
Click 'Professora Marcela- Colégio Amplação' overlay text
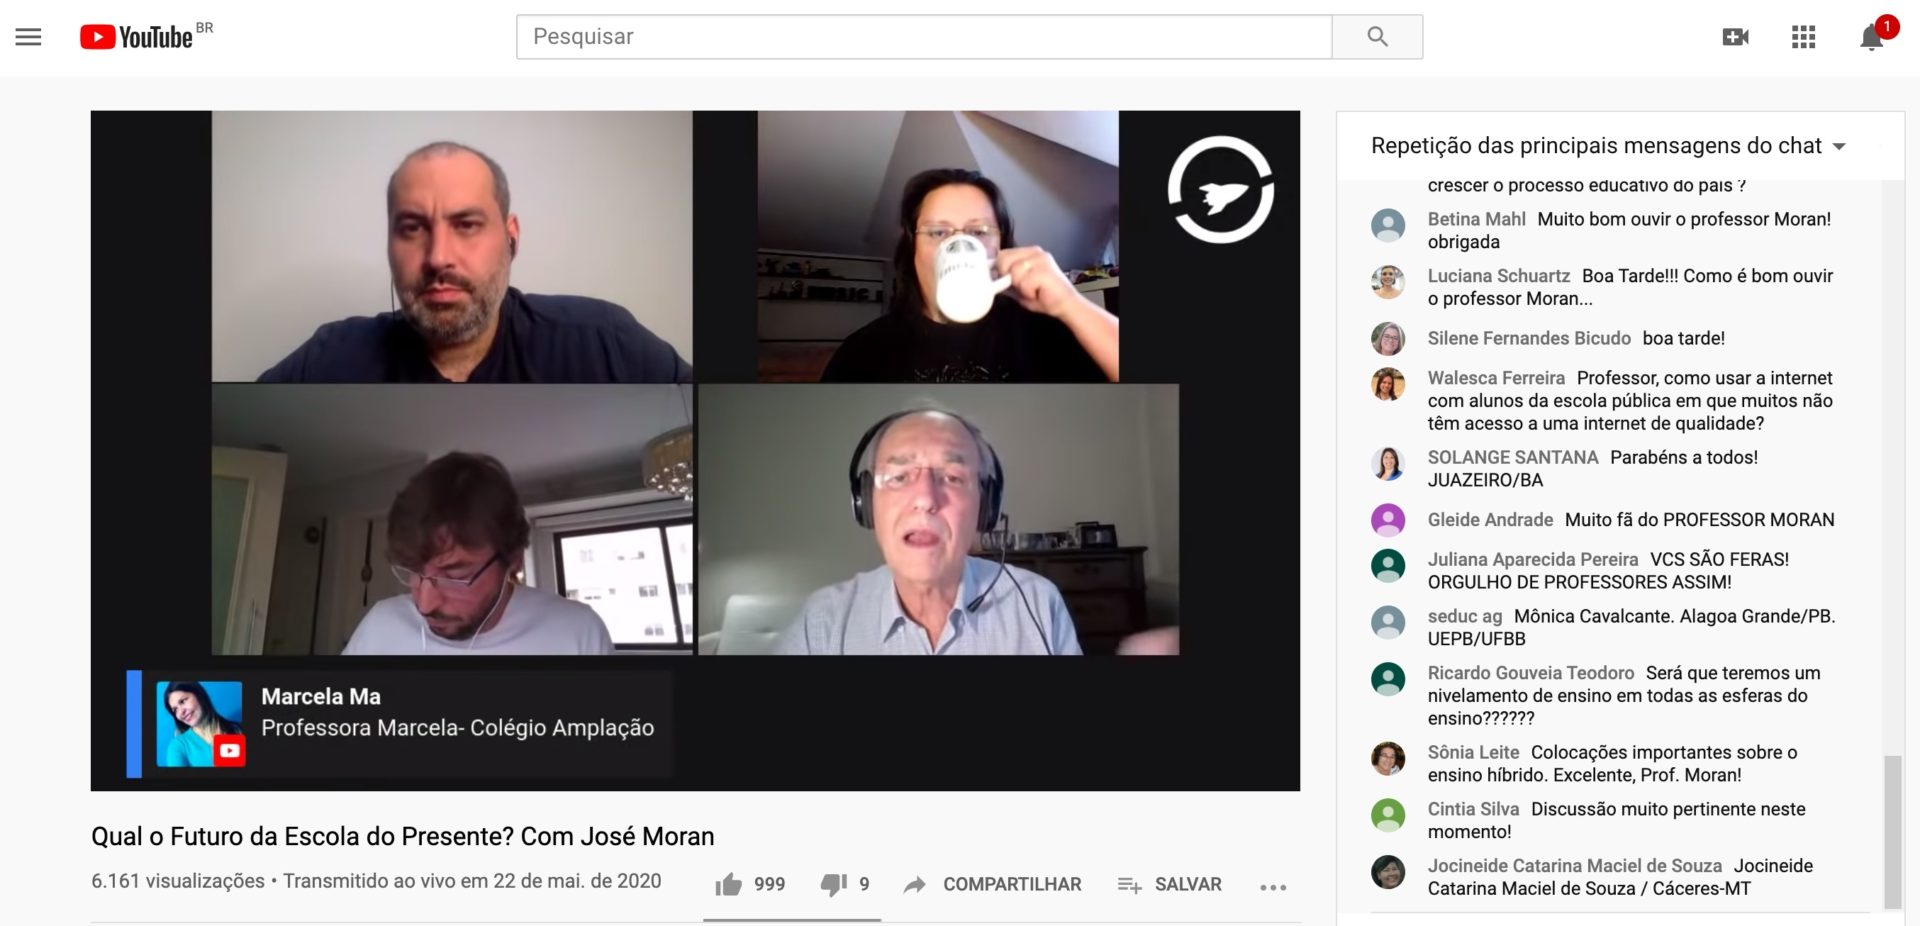pos(458,728)
